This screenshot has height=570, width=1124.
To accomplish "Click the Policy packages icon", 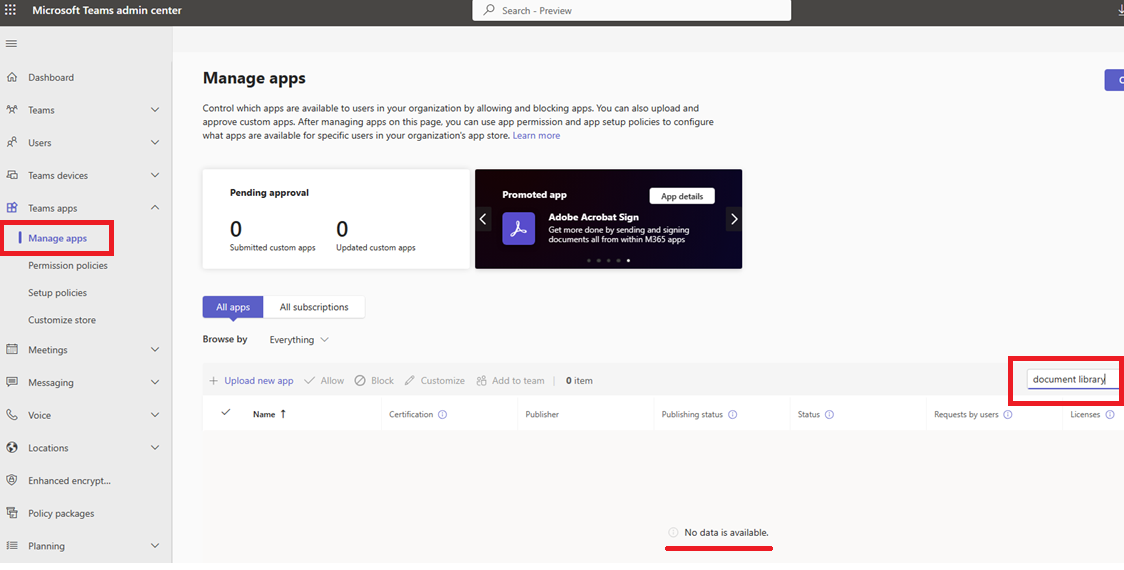I will pos(11,513).
